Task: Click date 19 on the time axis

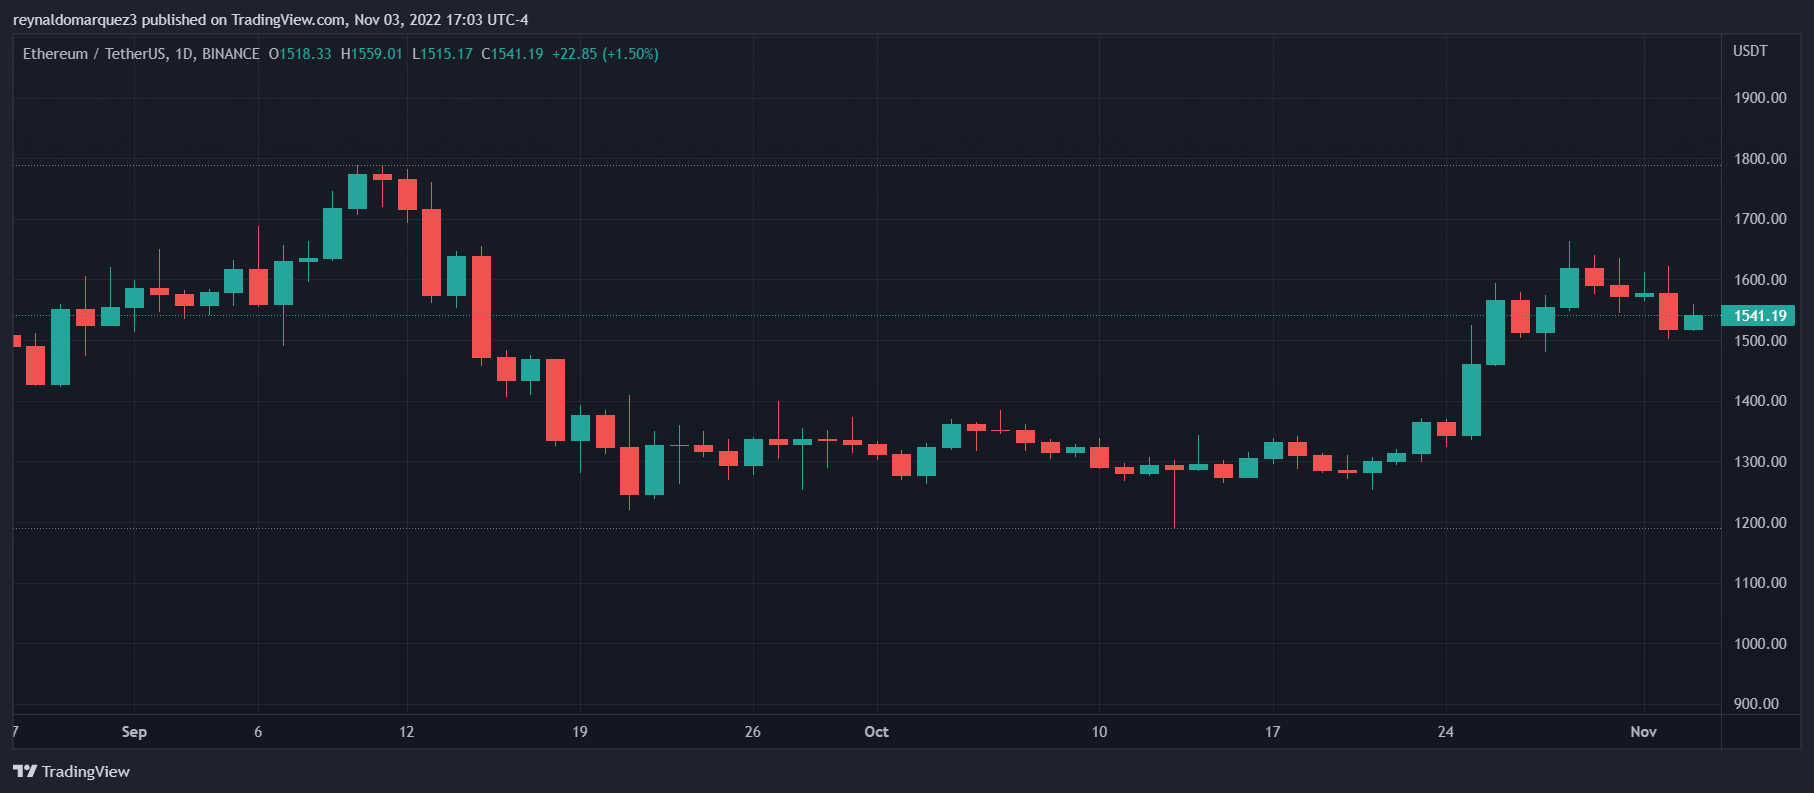Action: 580,732
